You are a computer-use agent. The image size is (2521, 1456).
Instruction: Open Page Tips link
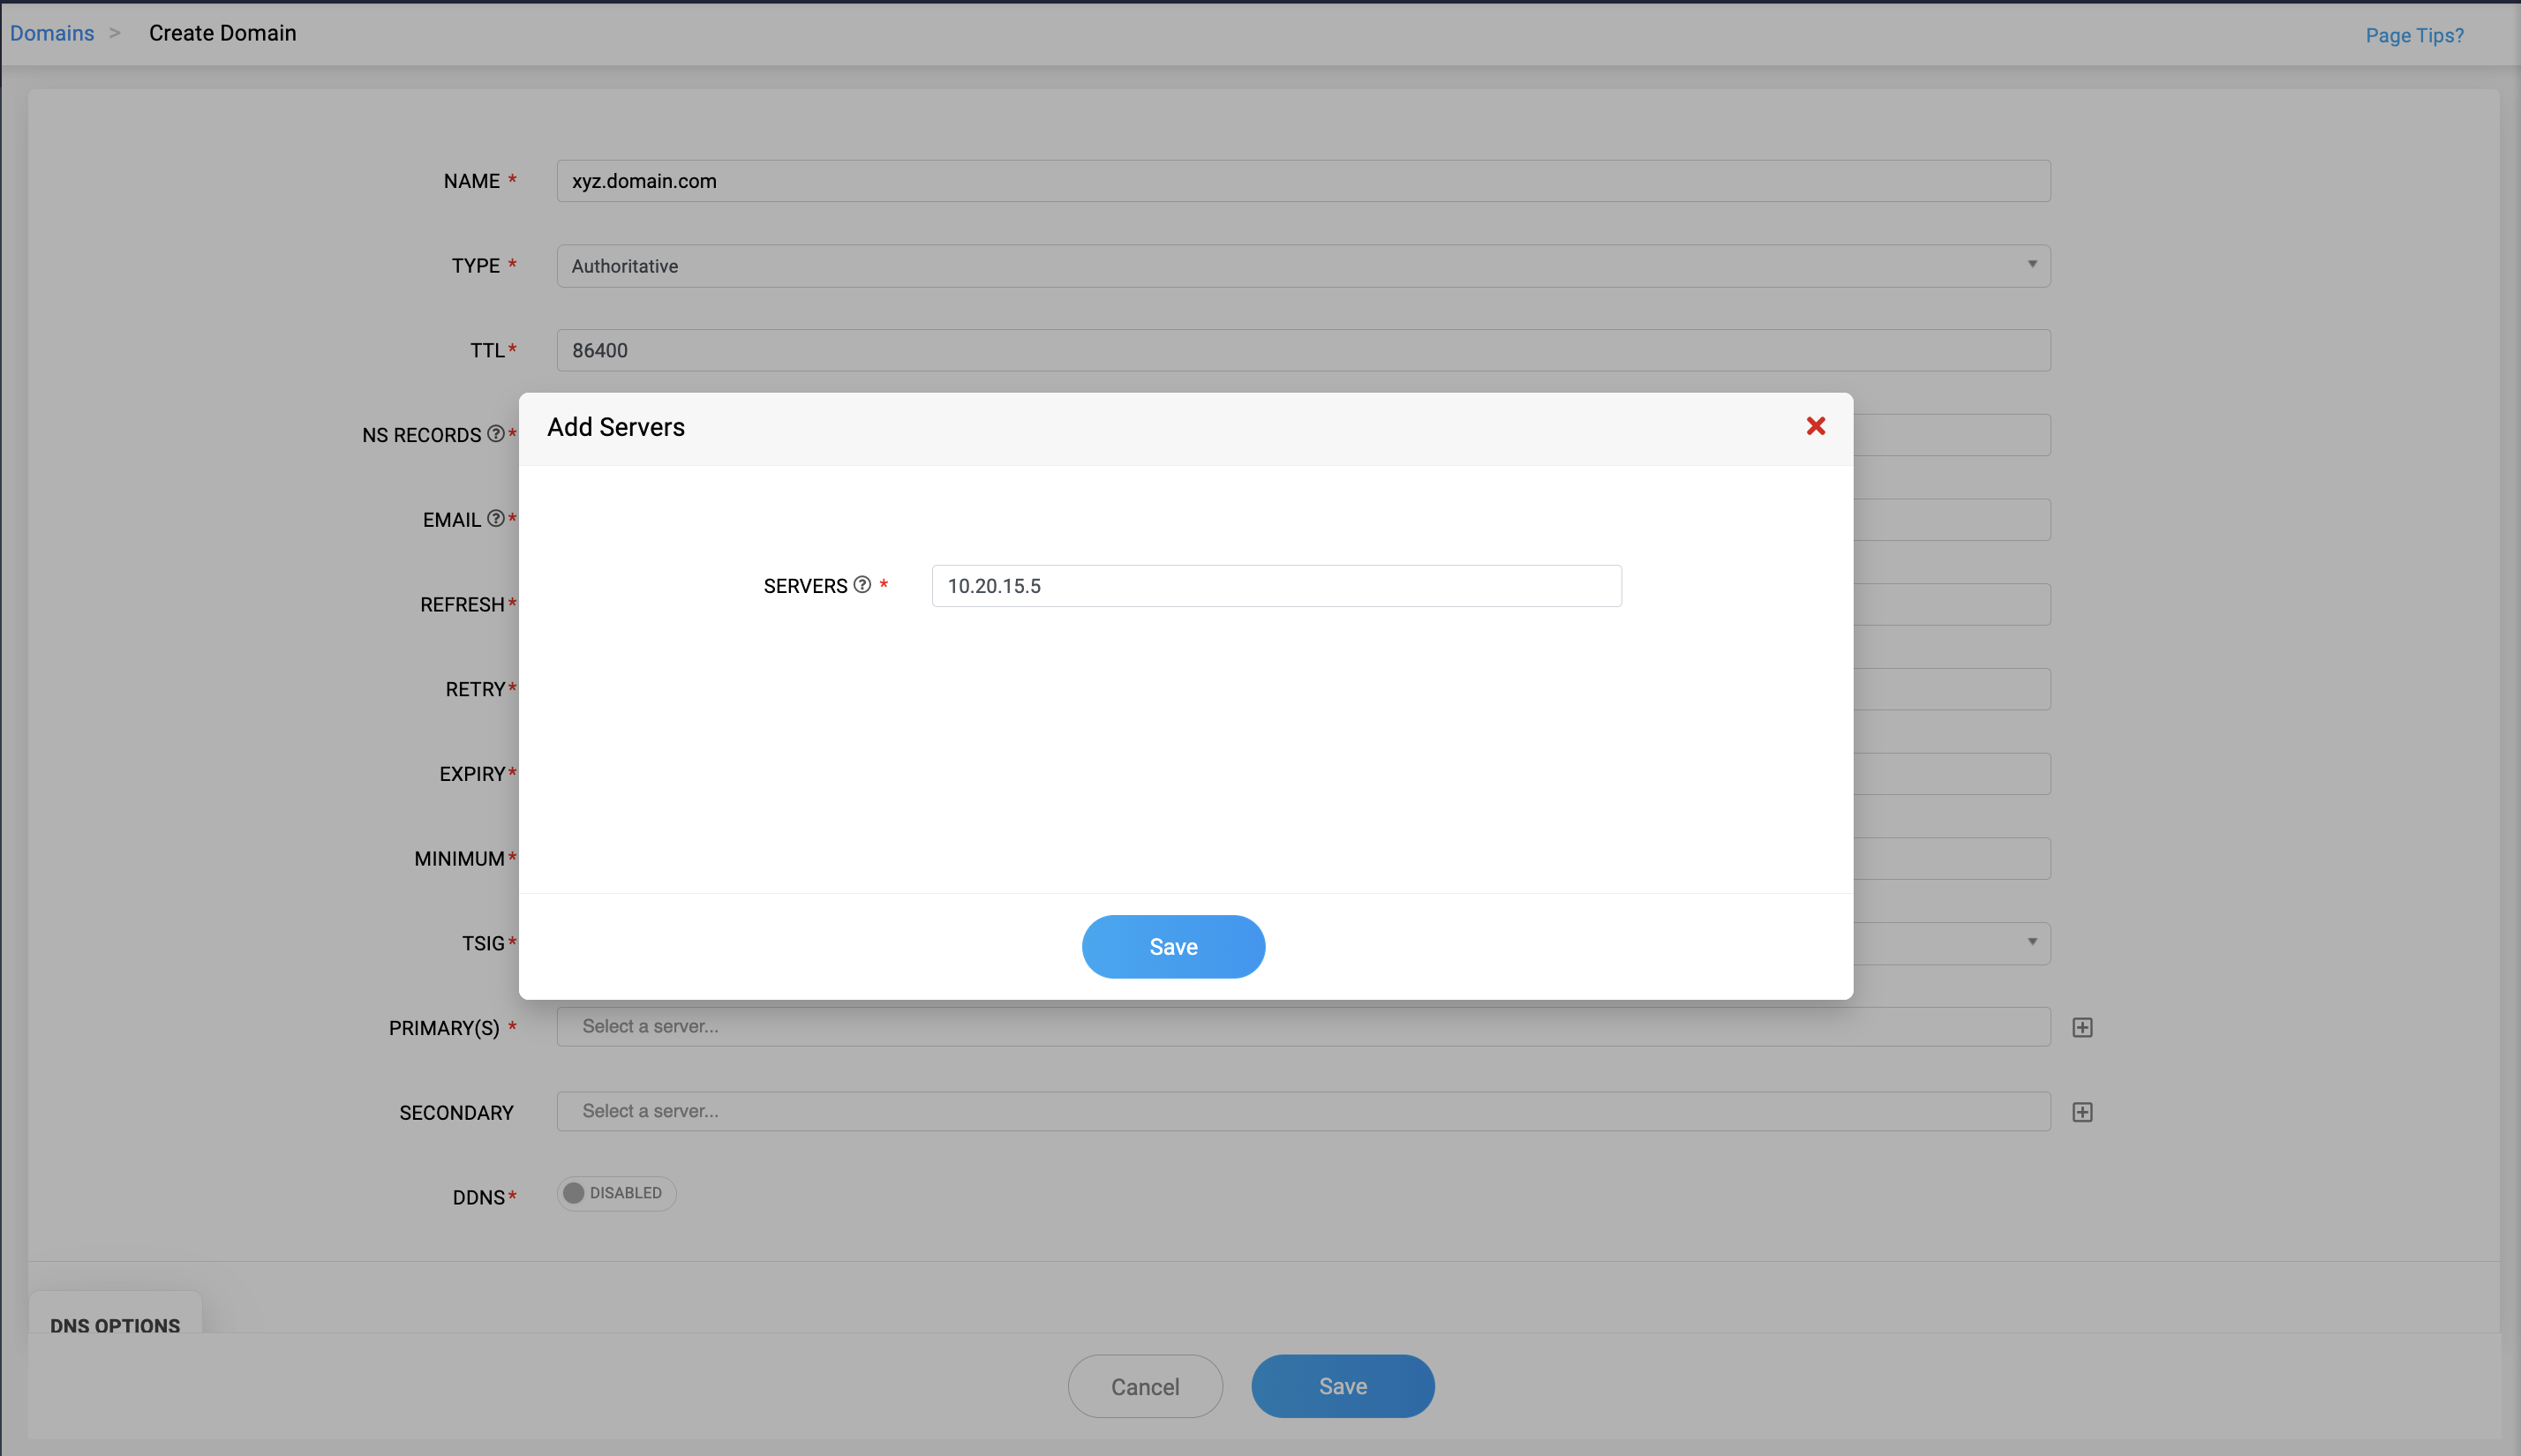2413,36
